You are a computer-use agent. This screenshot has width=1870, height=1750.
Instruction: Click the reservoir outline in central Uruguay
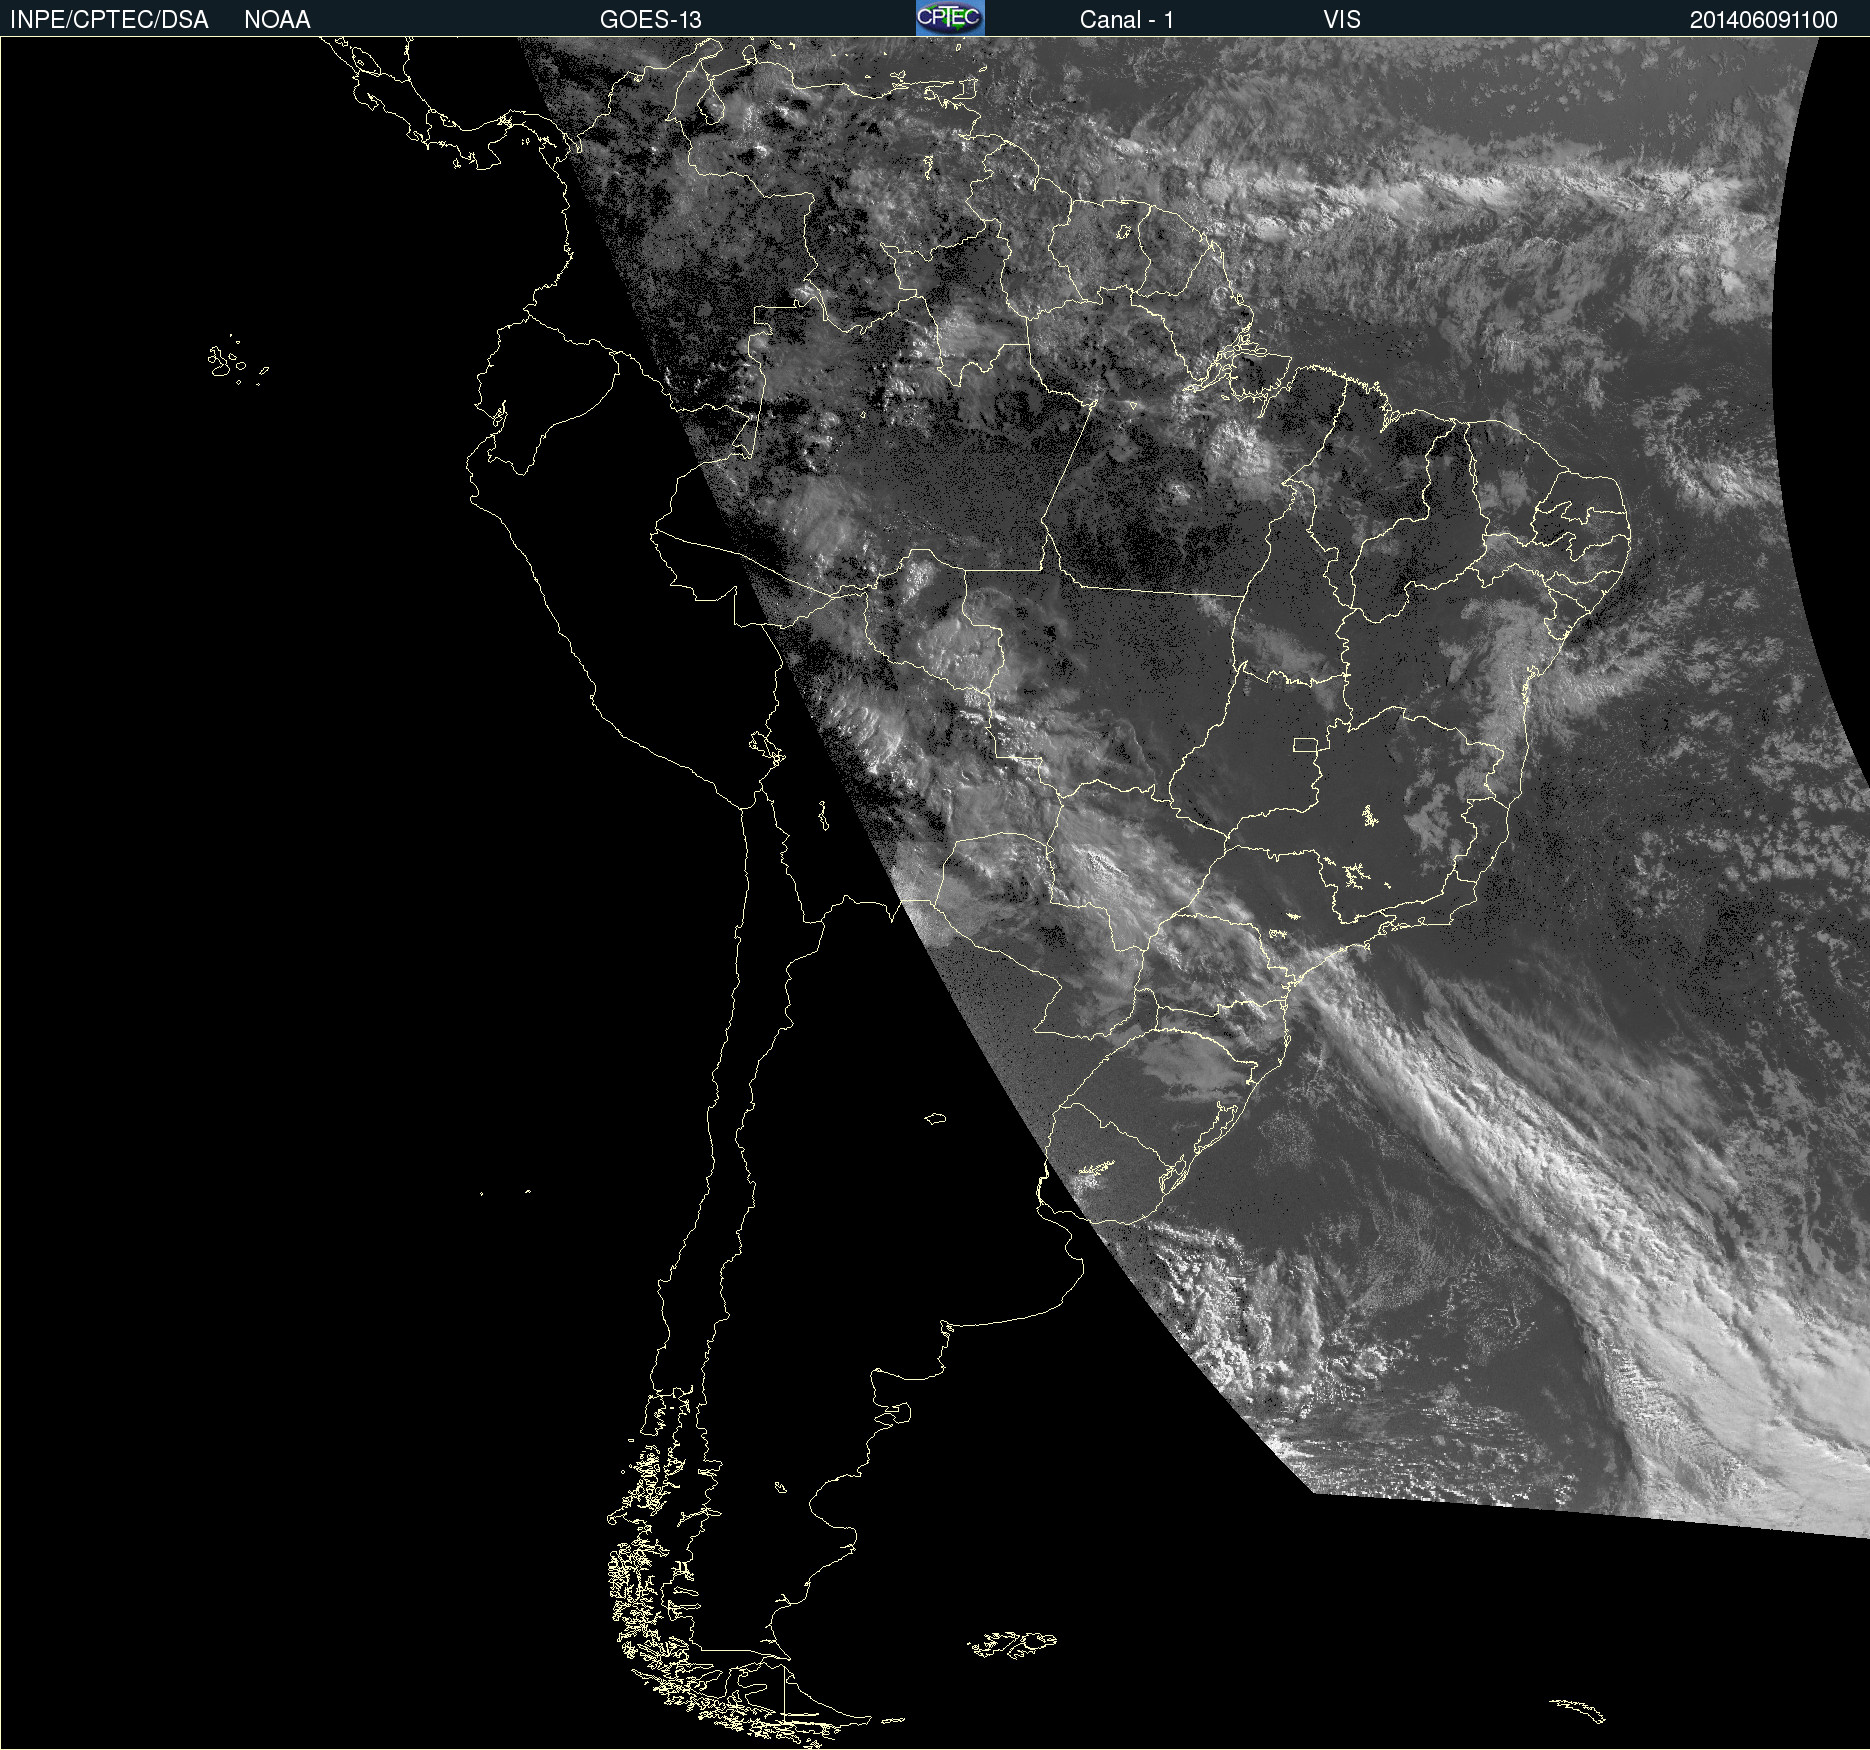[1096, 1169]
